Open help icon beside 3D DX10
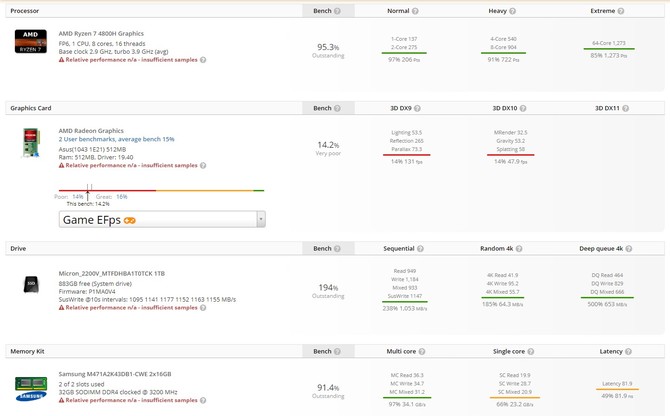The height and width of the screenshot is (416, 670). click(523, 108)
